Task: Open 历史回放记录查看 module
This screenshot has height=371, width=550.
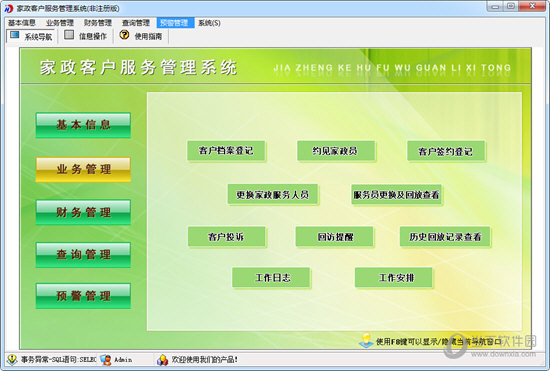Action: pos(445,237)
